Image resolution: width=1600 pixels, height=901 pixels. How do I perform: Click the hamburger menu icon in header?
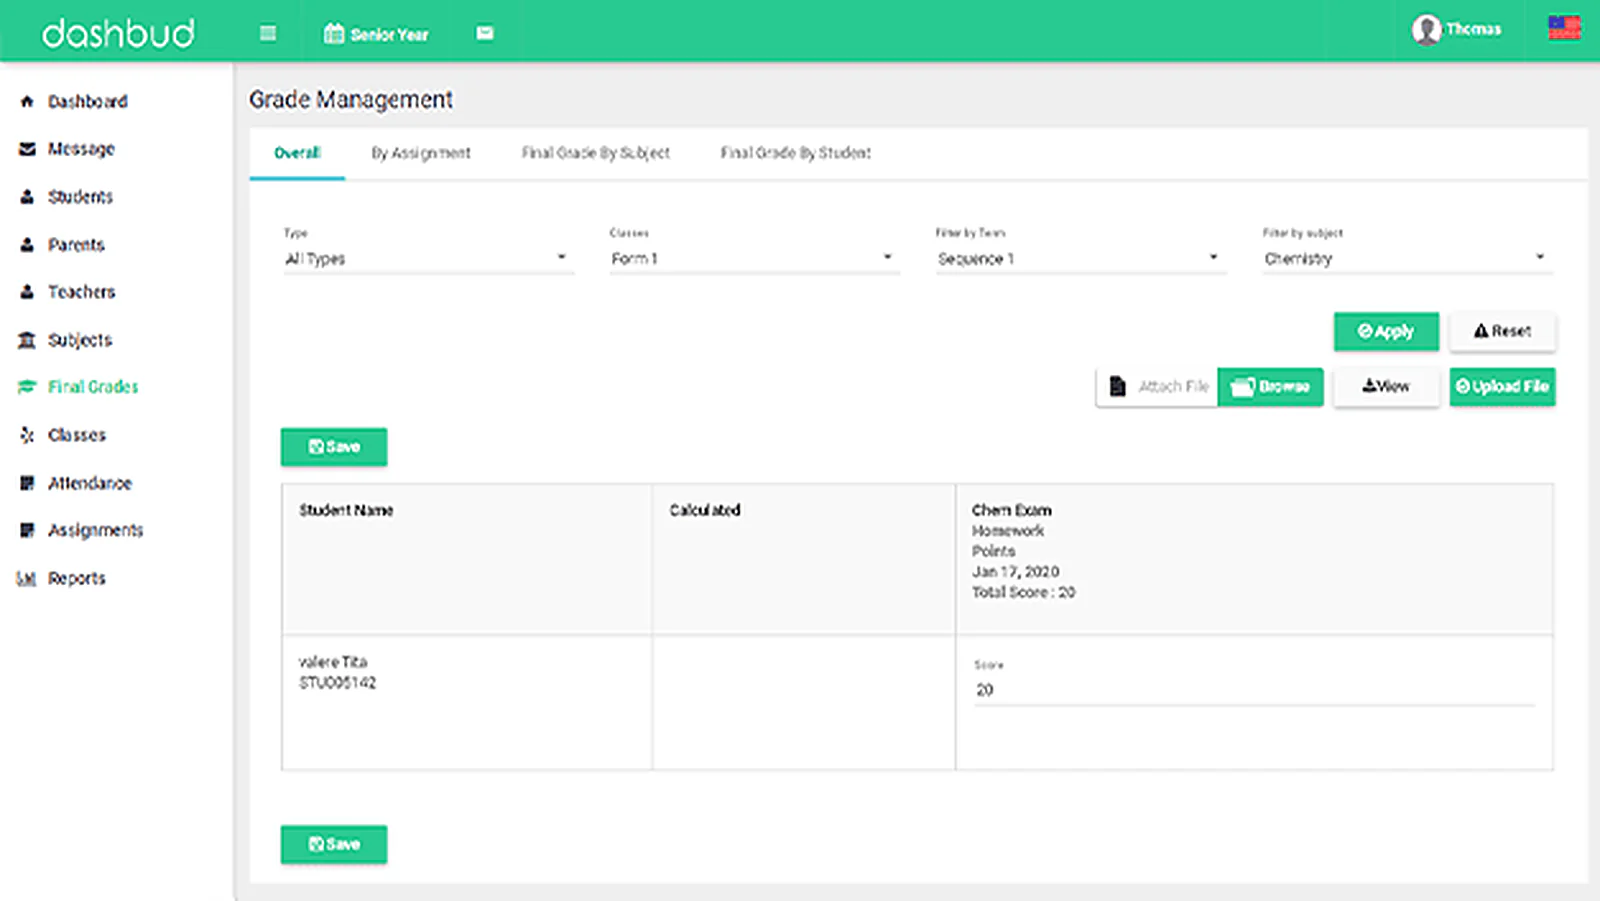pyautogui.click(x=268, y=33)
